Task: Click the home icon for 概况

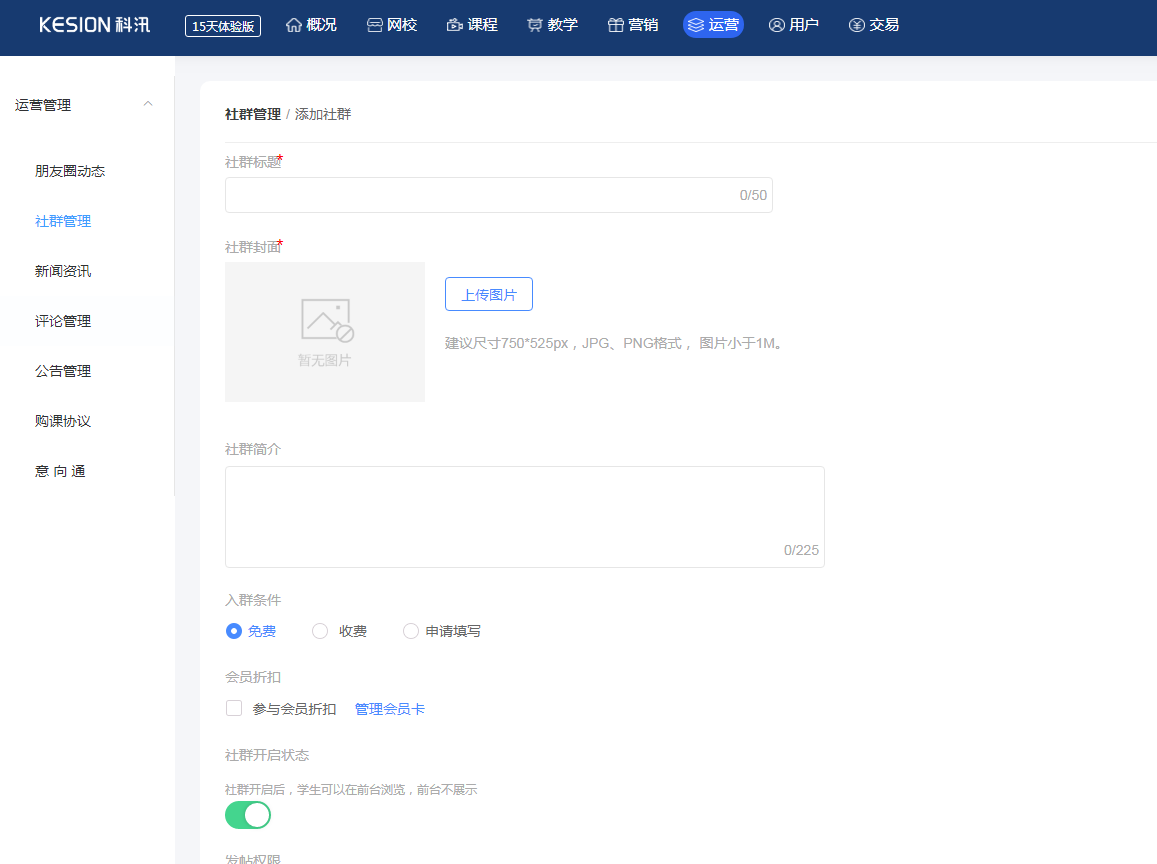Action: click(x=294, y=25)
